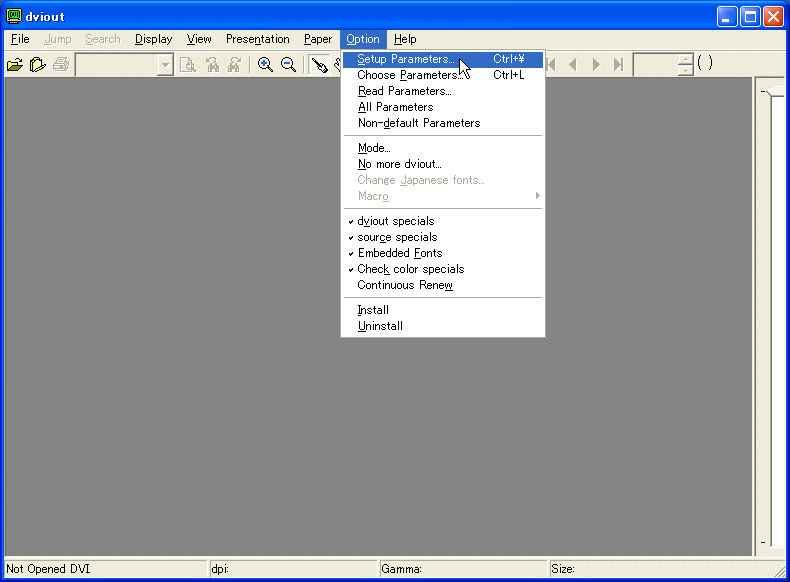This screenshot has height=582, width=790.
Task: Uncheck Embedded Fonts in the menu
Action: tap(399, 253)
